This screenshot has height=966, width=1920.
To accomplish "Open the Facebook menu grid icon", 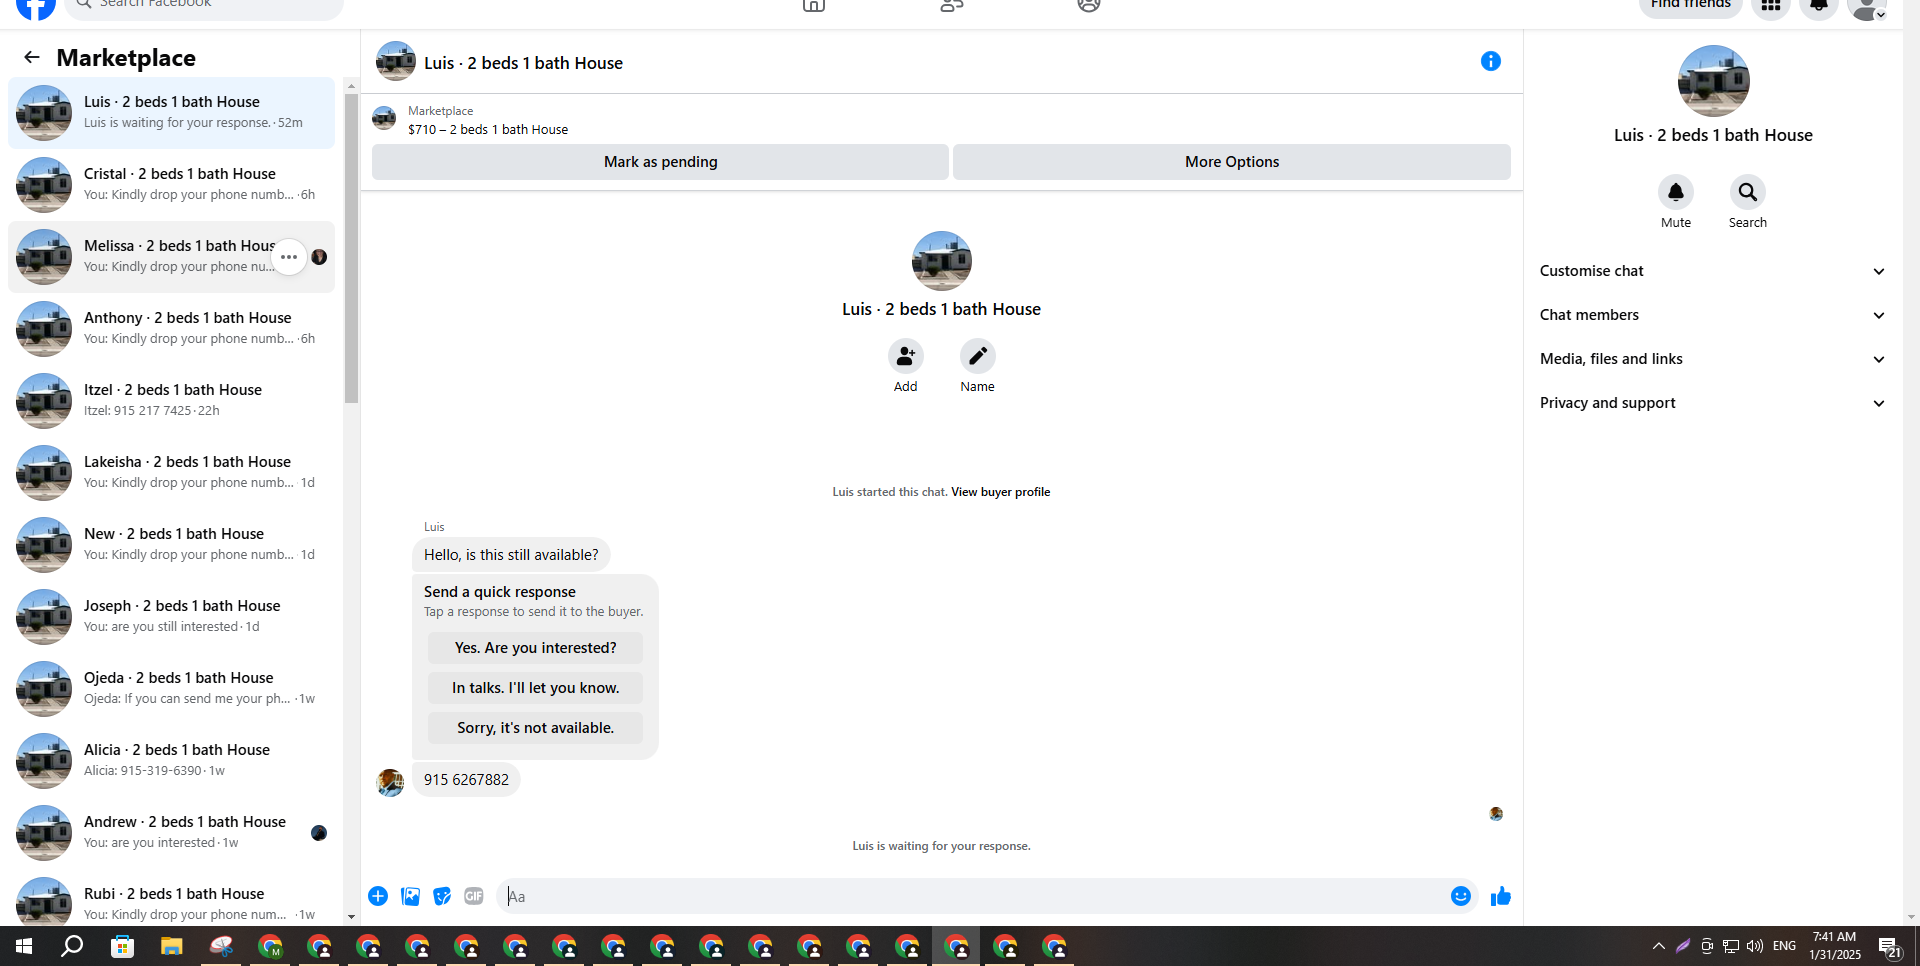I will tap(1771, 6).
